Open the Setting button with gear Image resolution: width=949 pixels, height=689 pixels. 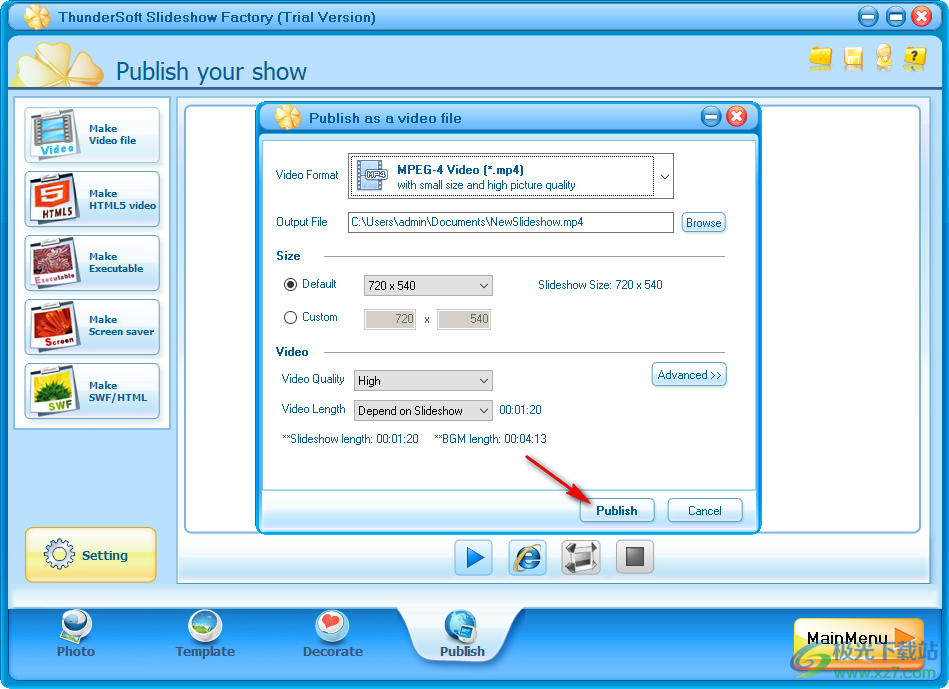pyautogui.click(x=91, y=555)
